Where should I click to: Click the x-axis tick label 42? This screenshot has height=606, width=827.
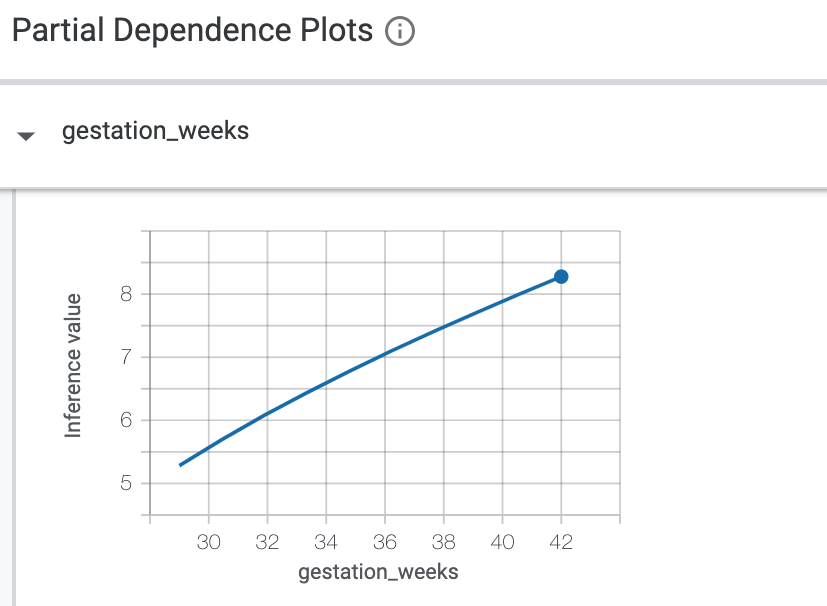[561, 541]
